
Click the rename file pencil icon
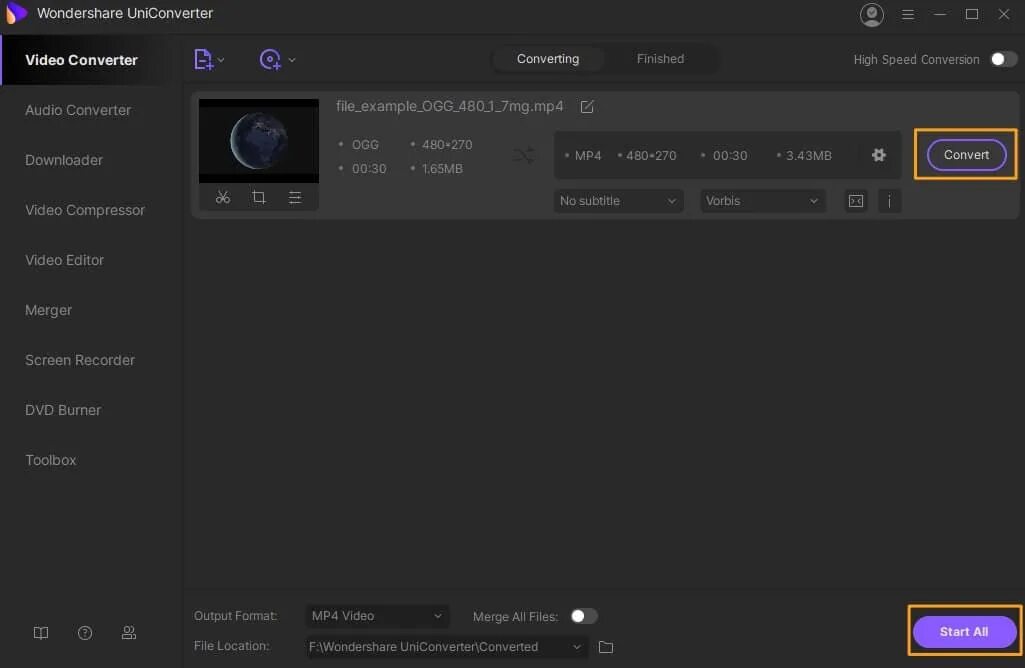click(587, 107)
